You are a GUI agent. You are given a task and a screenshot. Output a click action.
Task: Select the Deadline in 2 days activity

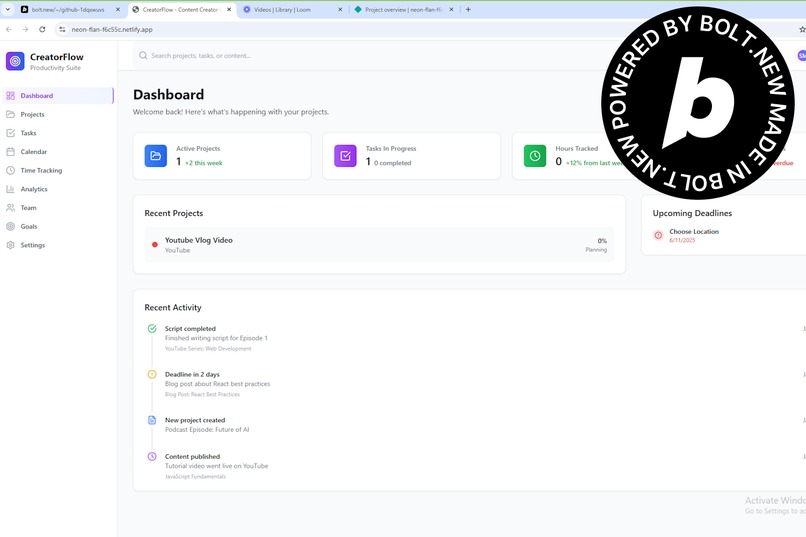coord(217,384)
